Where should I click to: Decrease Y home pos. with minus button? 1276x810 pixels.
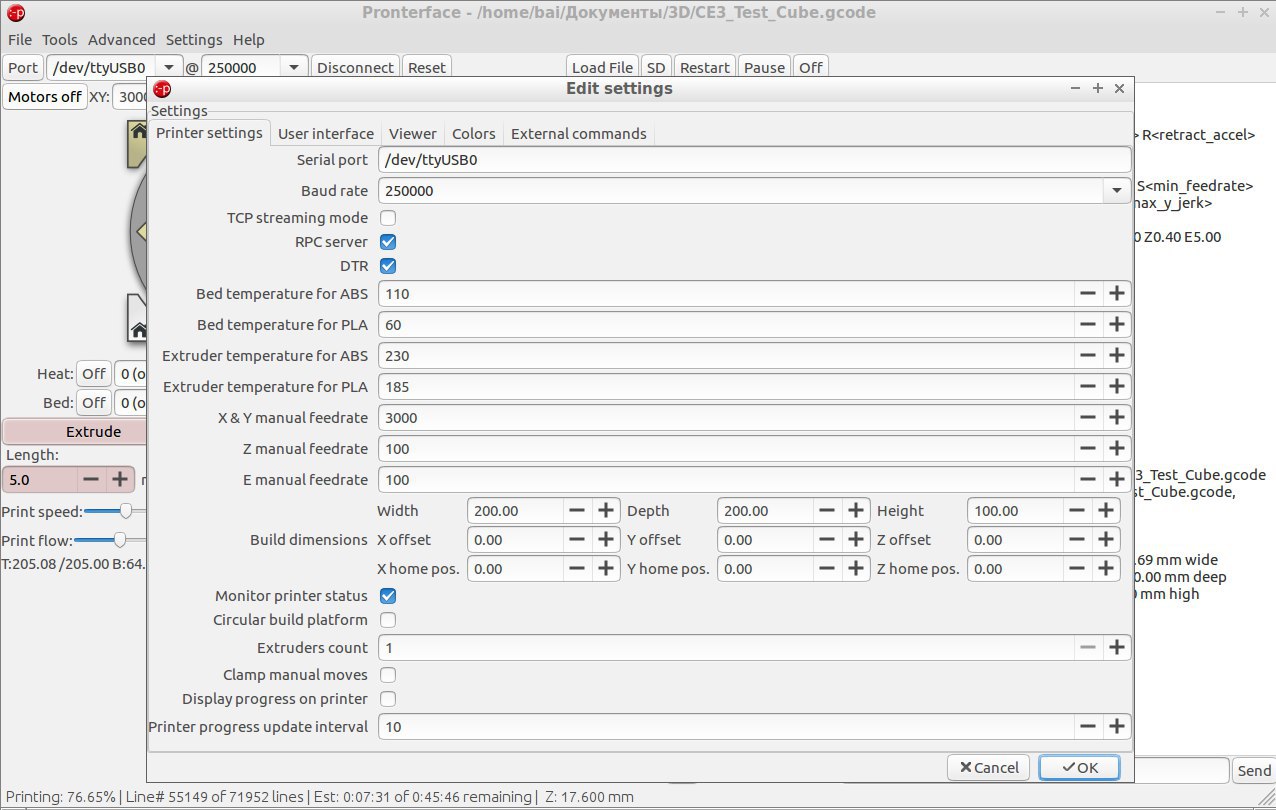[827, 569]
